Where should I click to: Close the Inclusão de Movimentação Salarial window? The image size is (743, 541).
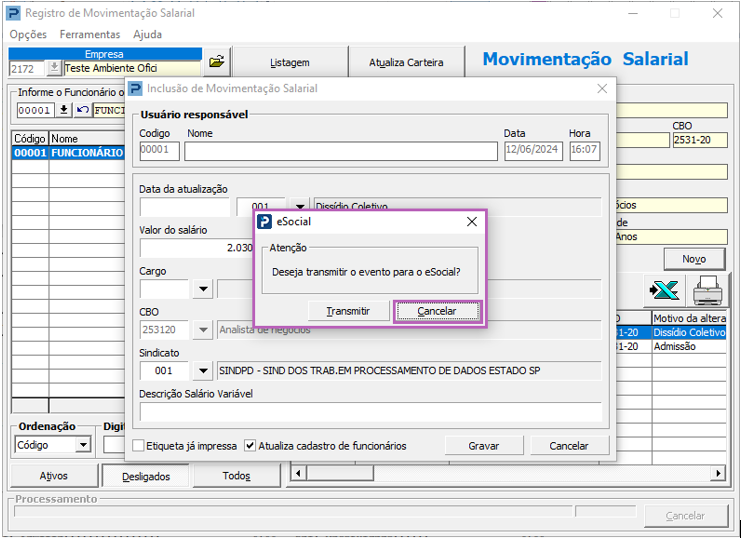tap(601, 89)
